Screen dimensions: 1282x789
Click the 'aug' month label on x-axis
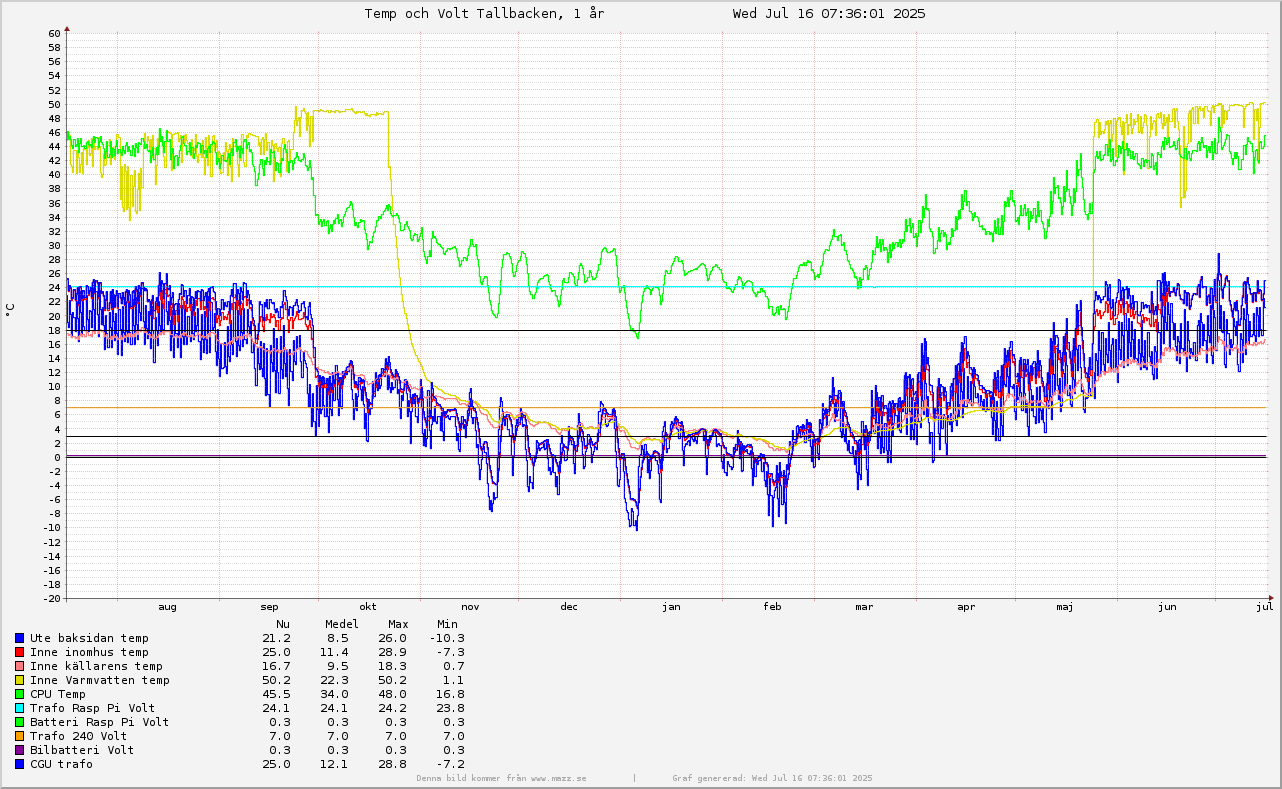168,607
